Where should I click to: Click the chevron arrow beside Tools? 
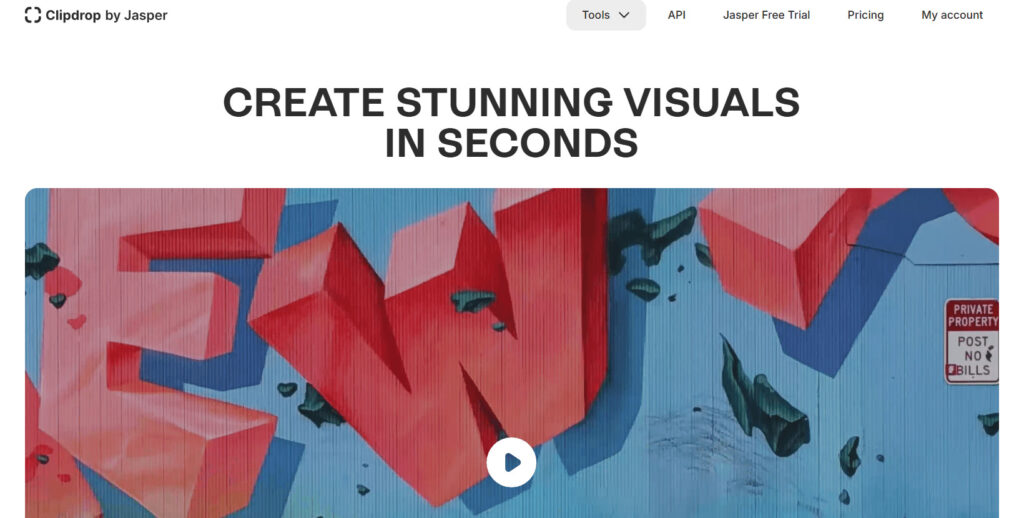624,15
